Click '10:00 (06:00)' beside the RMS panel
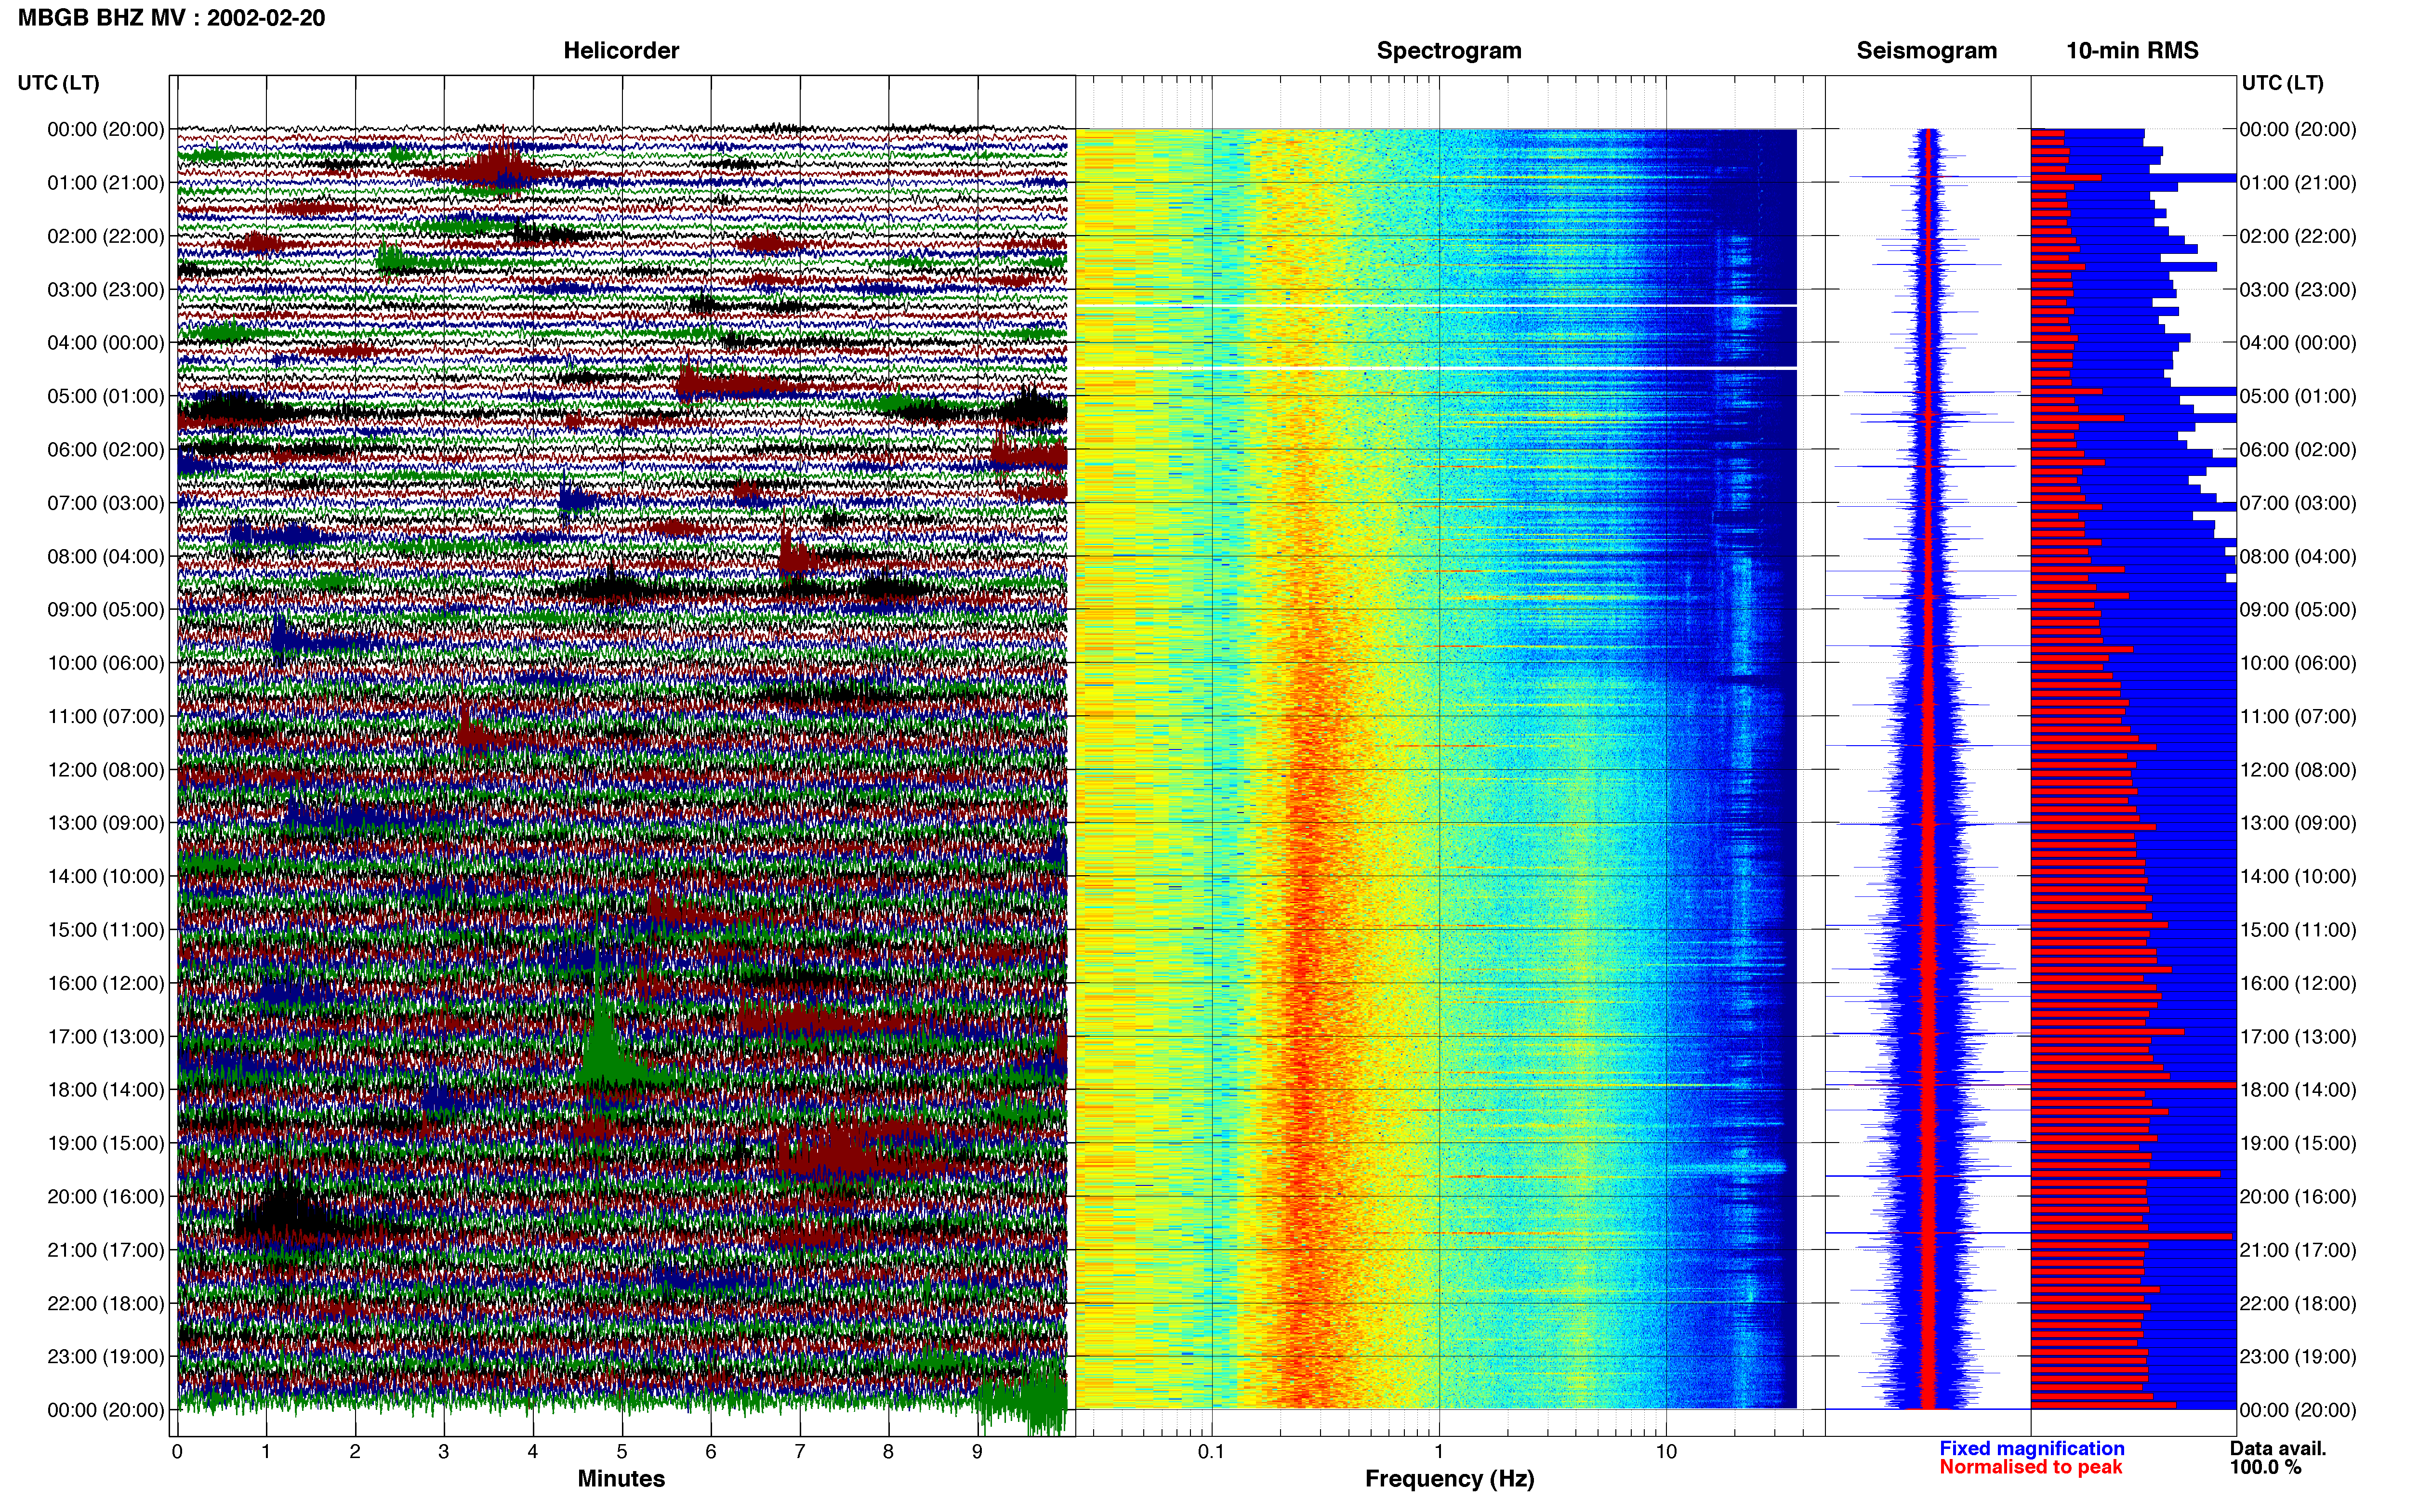This screenshot has width=2418, height=1512. coord(2298,663)
